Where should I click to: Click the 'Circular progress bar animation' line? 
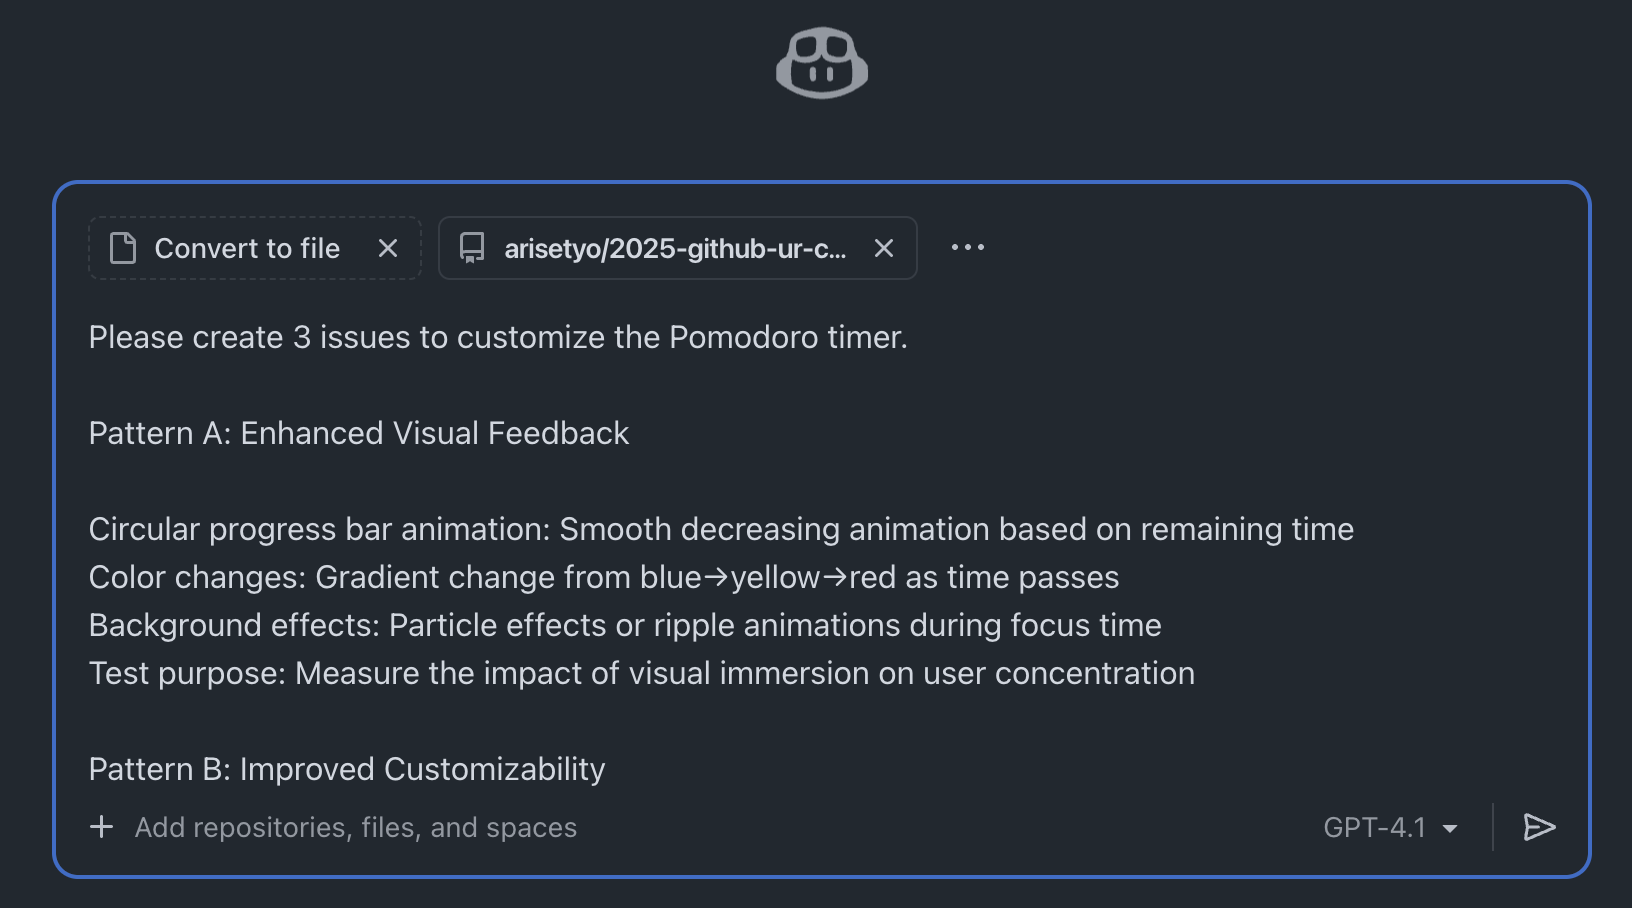coord(720,530)
